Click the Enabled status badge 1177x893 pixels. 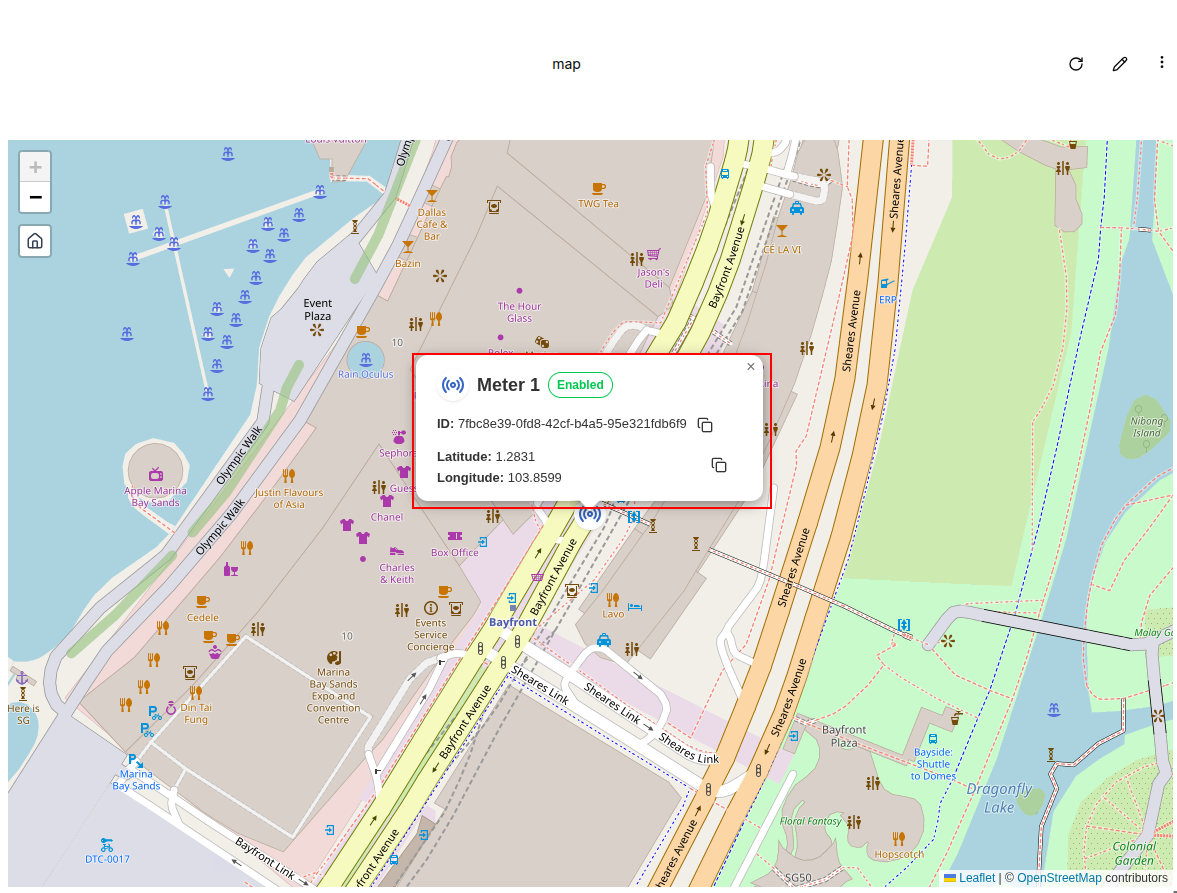[x=580, y=385]
